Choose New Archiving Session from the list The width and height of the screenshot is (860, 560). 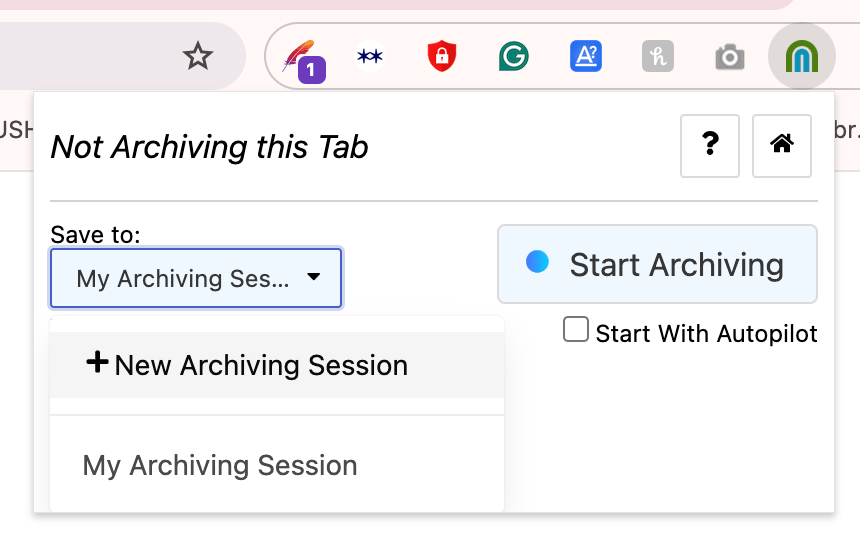coord(261,365)
